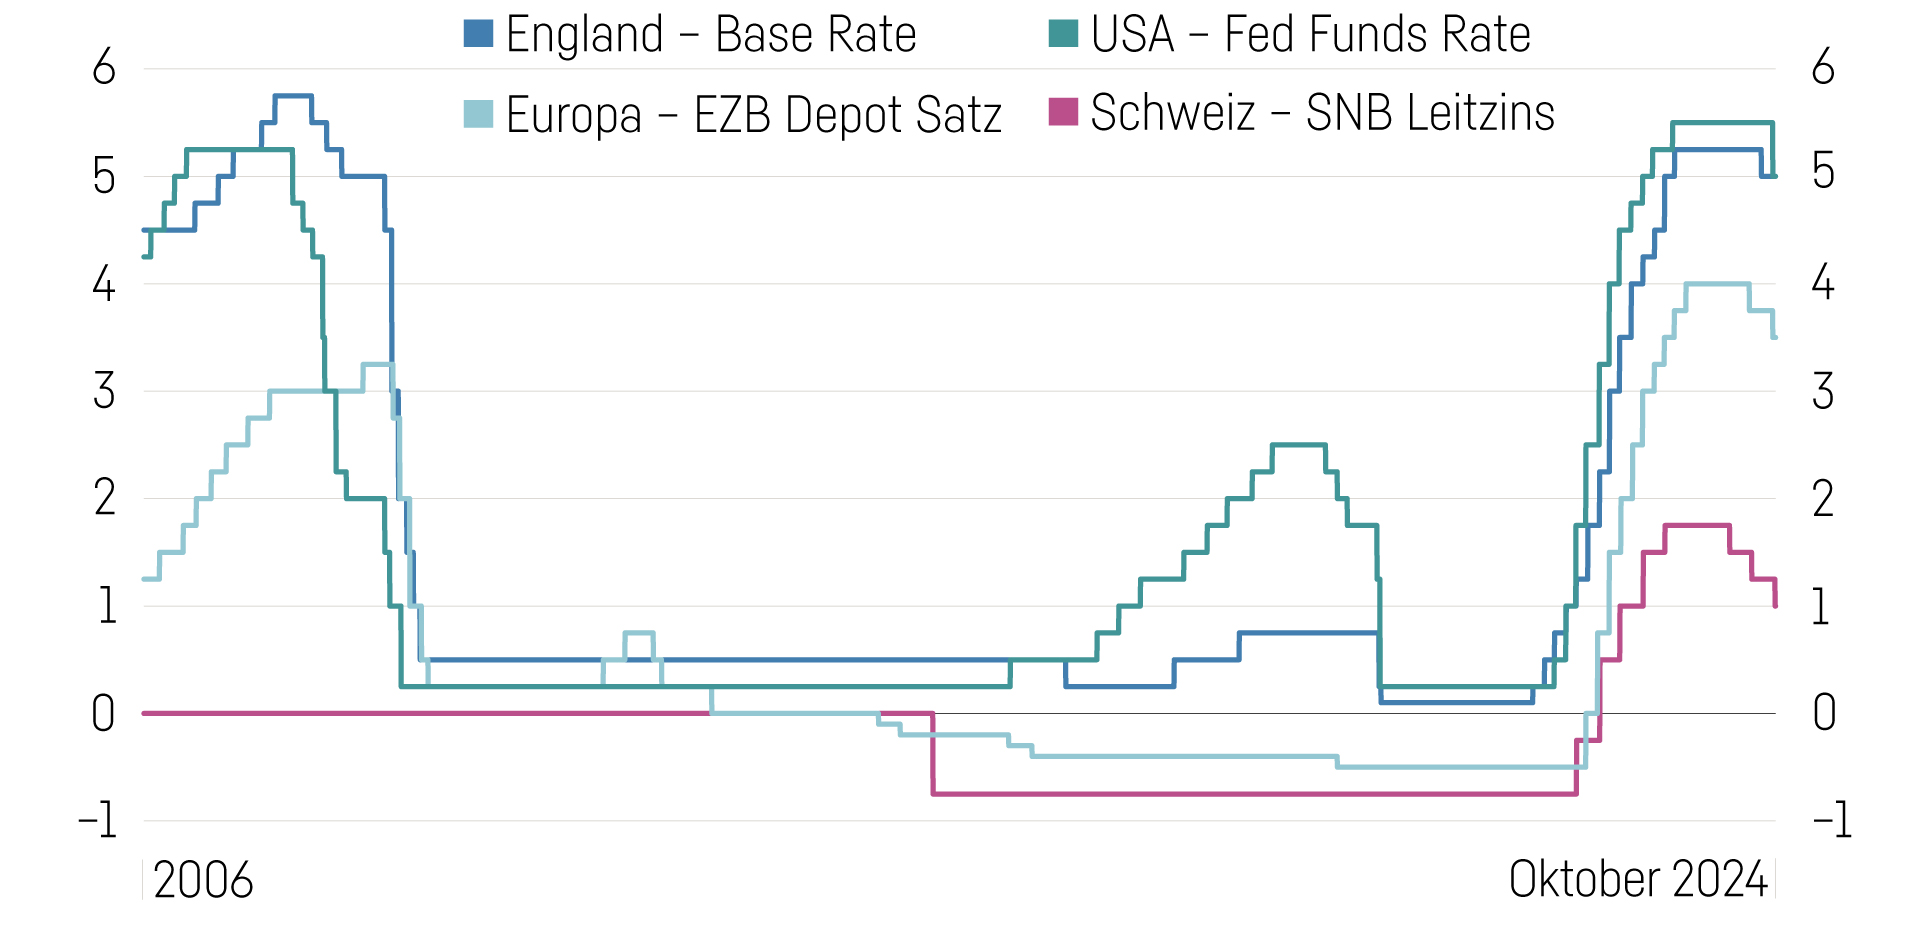This screenshot has width=1920, height=929.
Task: Click the left y-axis label "1"
Action: [106, 606]
